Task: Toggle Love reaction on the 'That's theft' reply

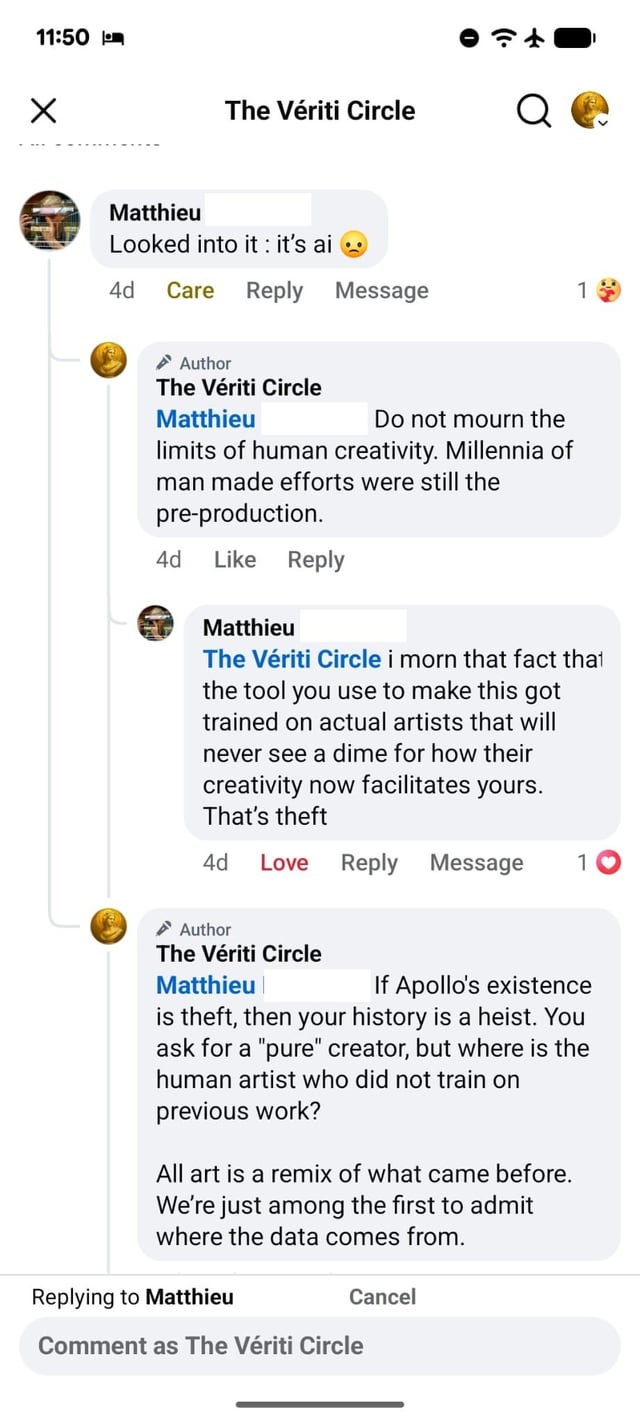Action: click(x=284, y=863)
